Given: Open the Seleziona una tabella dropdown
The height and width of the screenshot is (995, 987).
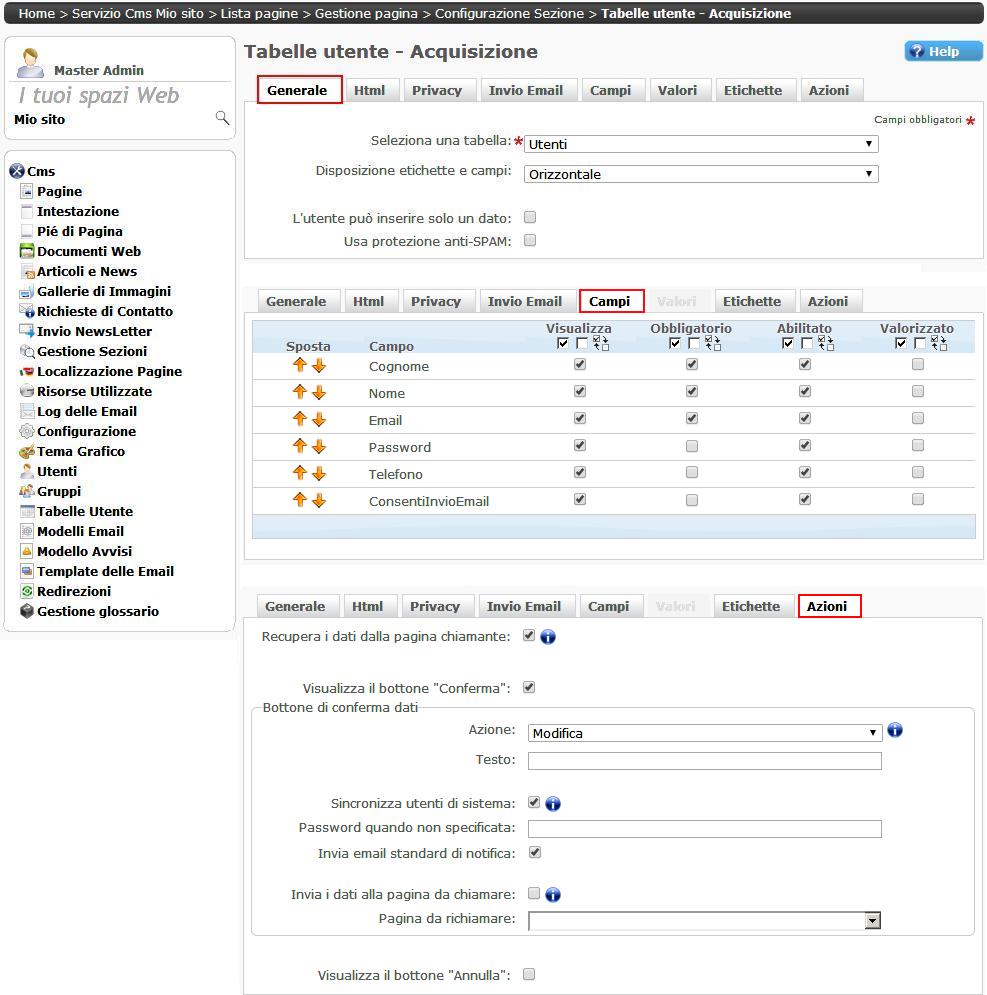Looking at the screenshot, I should 701,144.
